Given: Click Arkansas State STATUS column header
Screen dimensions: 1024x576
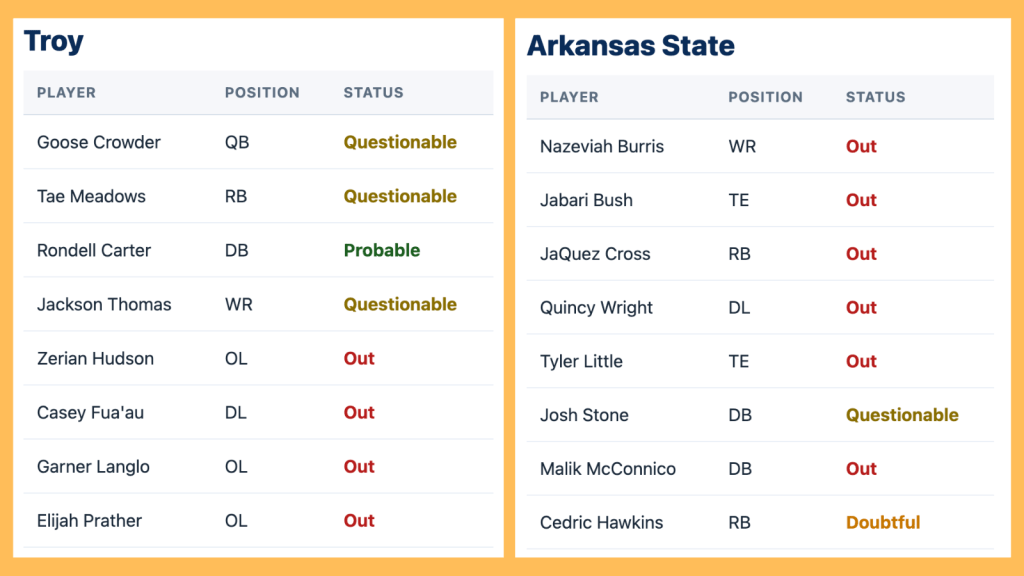Looking at the screenshot, I should (875, 97).
